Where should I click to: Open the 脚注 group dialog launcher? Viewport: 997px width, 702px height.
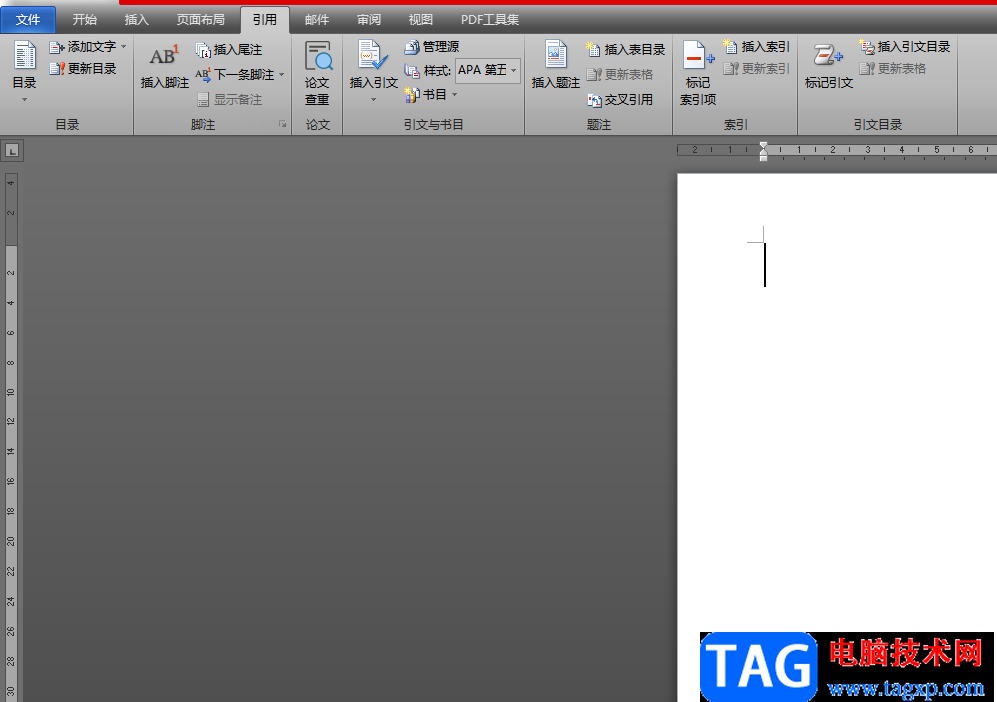tap(282, 124)
